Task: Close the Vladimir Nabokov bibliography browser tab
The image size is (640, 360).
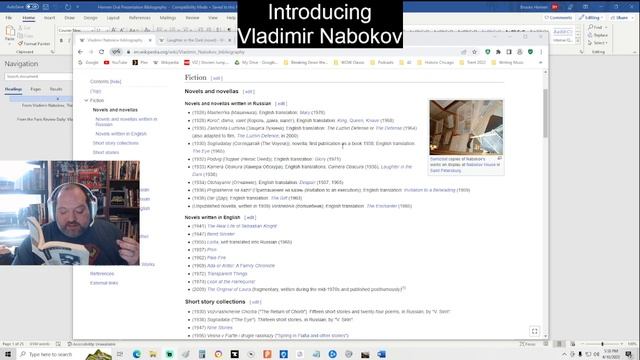Action: pos(150,40)
